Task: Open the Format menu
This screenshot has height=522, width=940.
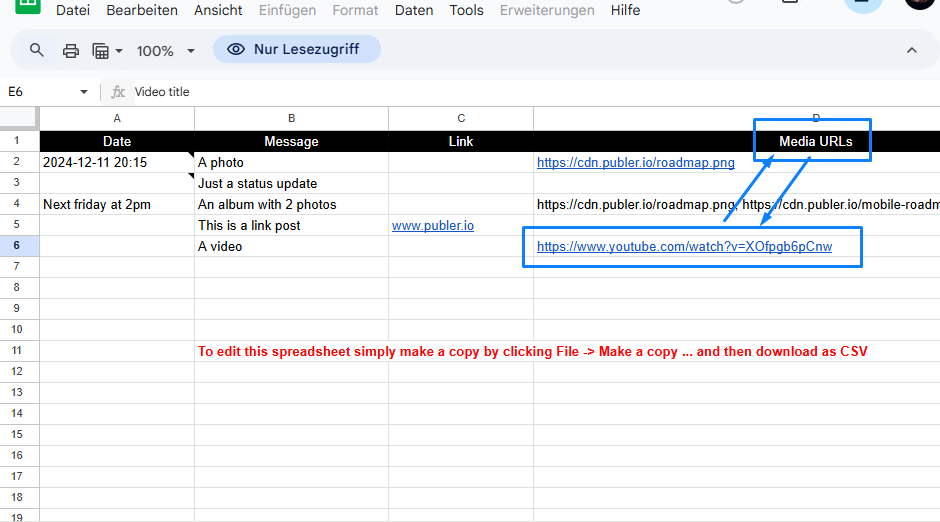Action: (355, 10)
